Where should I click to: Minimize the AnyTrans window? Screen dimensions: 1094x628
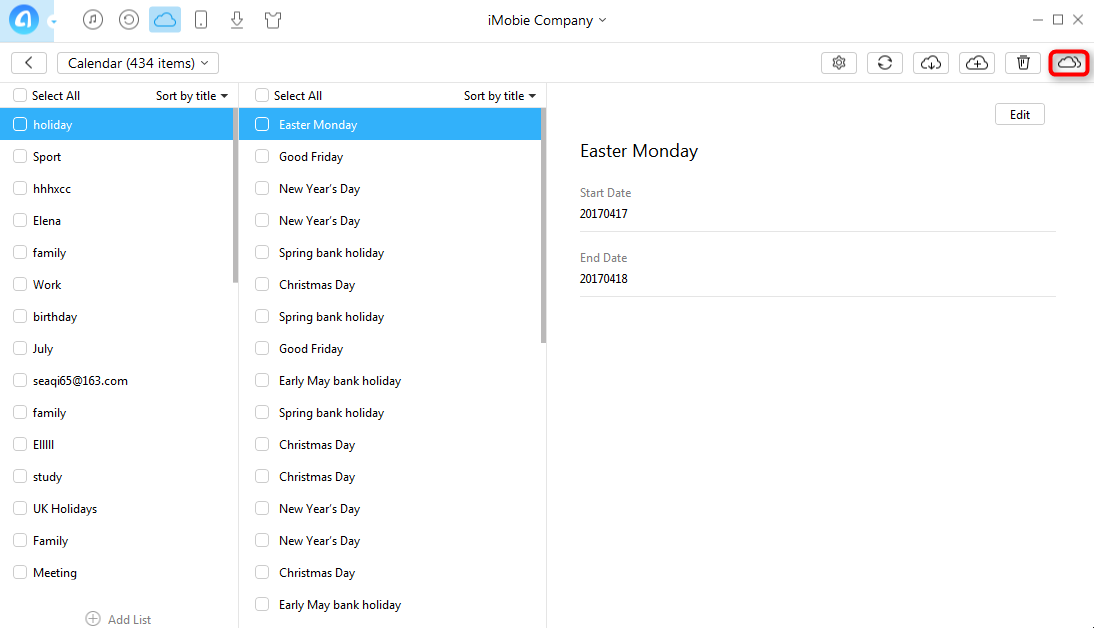point(1037,20)
